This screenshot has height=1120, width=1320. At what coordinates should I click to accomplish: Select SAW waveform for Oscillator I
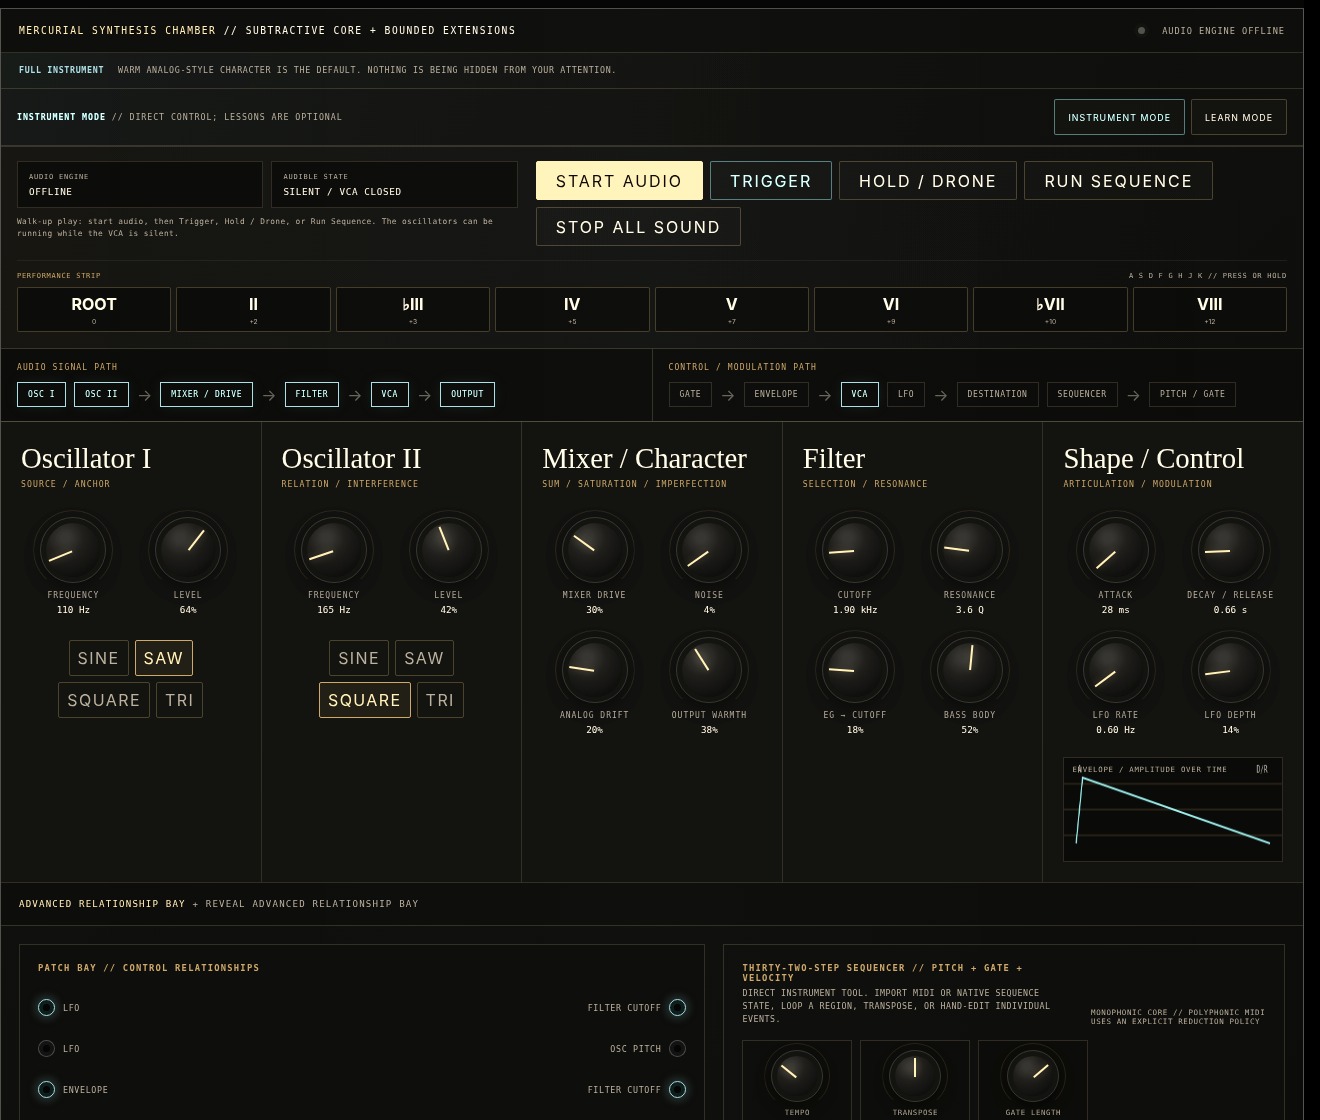(164, 658)
